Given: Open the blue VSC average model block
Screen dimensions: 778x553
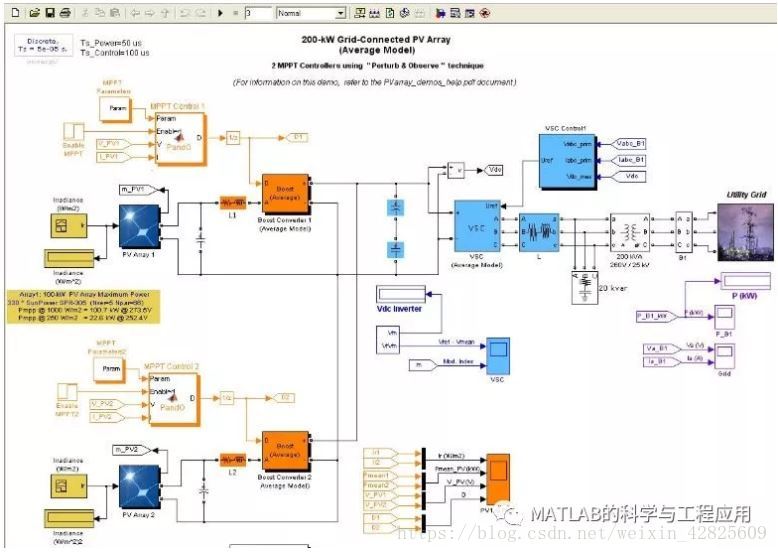Looking at the screenshot, I should coord(476,226).
